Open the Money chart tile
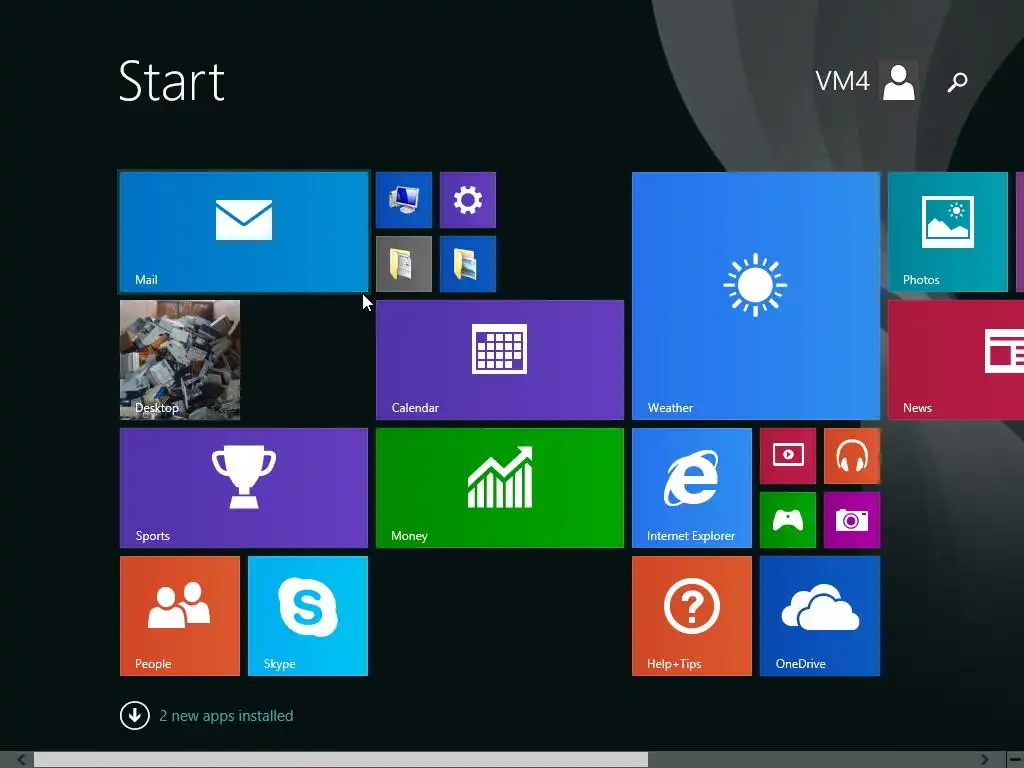The height and width of the screenshot is (768, 1024). (x=500, y=488)
